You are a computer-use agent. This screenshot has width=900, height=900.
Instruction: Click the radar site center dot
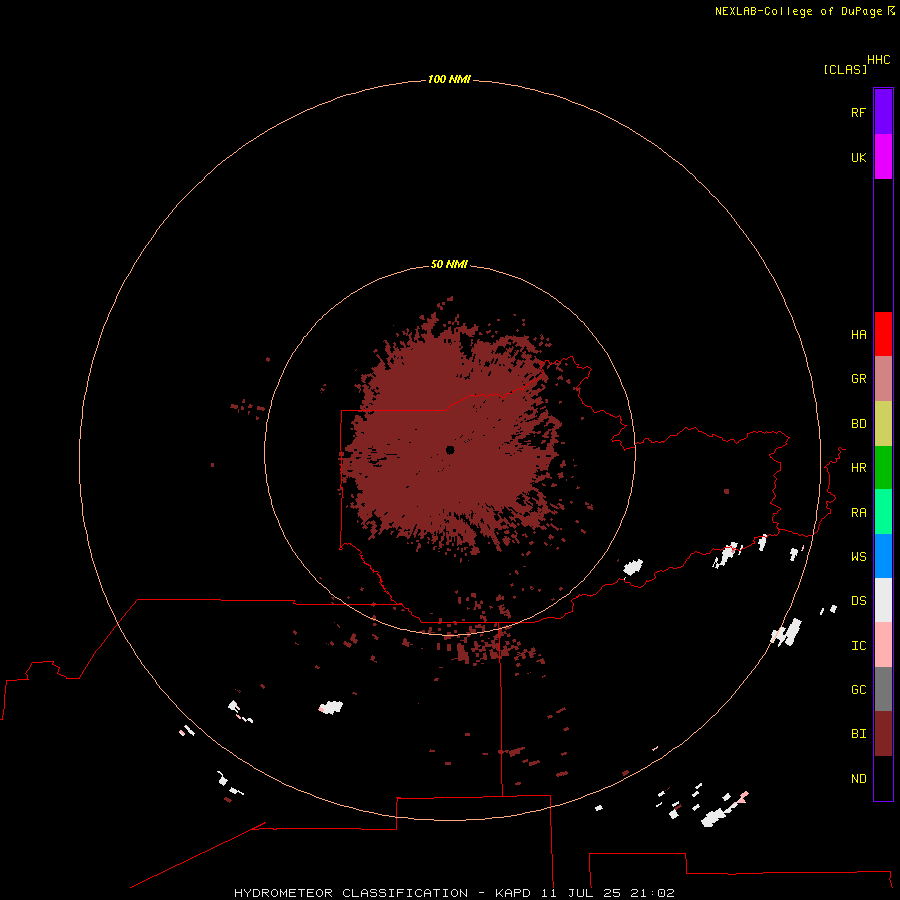tap(450, 450)
